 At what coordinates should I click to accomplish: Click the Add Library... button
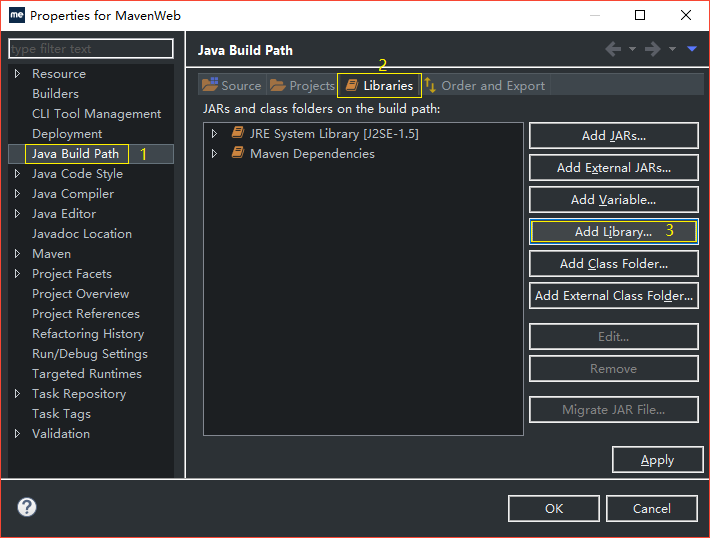coord(614,231)
